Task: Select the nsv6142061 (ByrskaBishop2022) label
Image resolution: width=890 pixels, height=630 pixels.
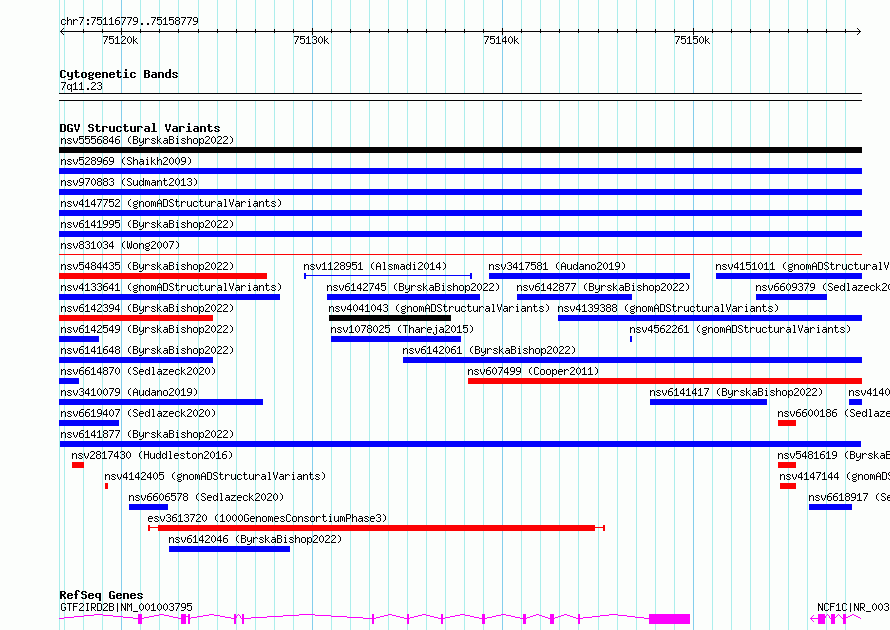Action: point(489,350)
